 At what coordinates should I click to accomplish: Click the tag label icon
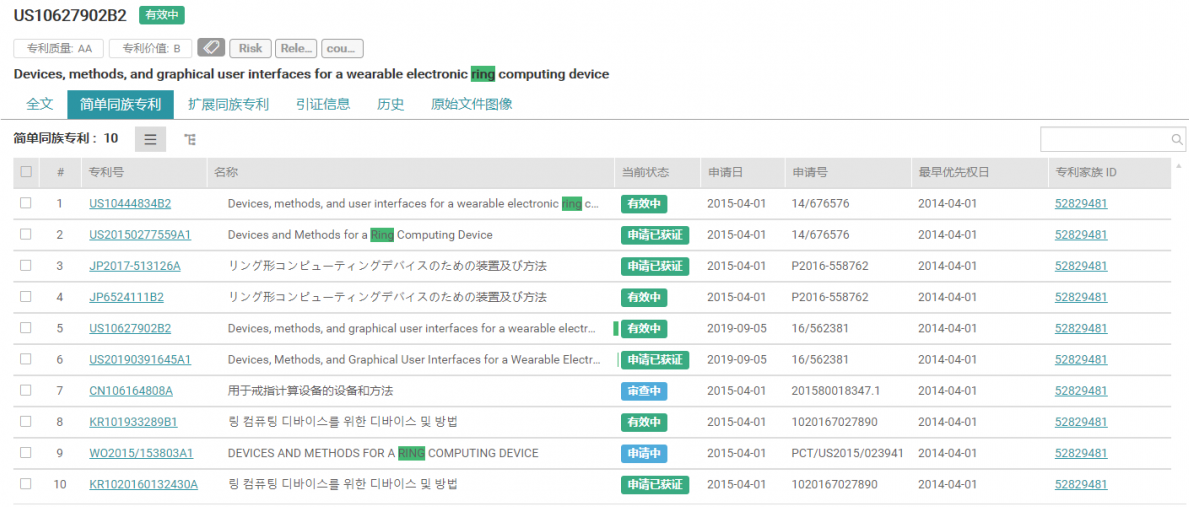pos(211,48)
